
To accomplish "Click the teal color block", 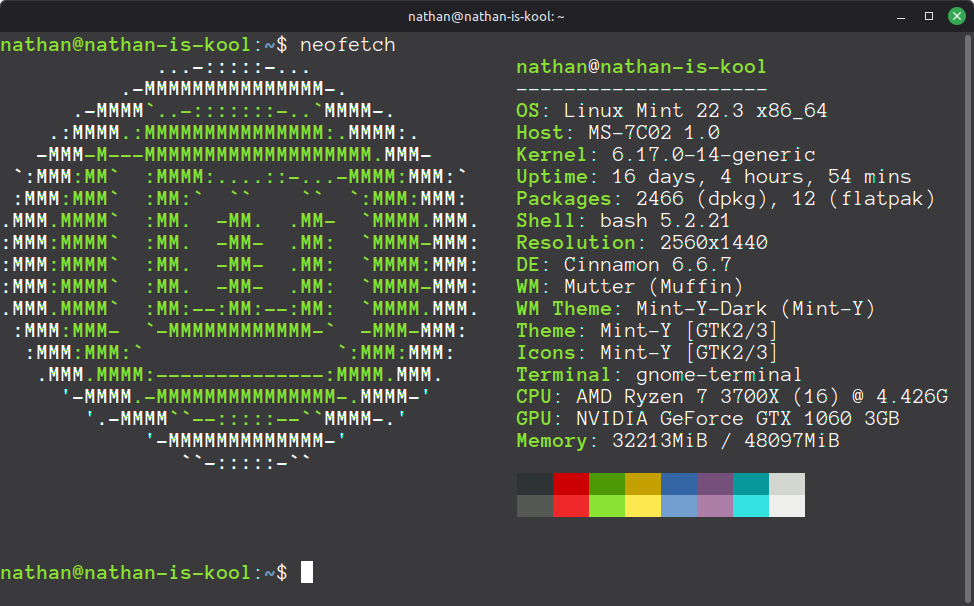I will coord(751,484).
